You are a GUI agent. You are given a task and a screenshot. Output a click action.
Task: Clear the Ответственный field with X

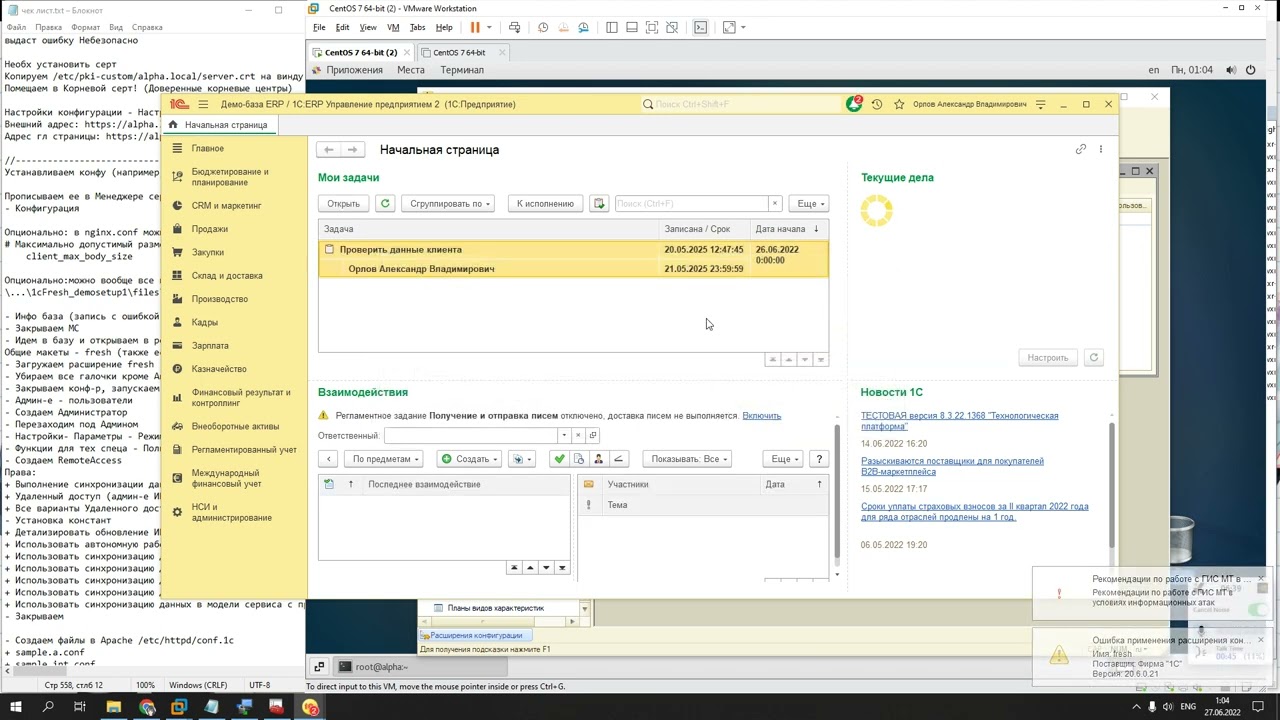pos(577,435)
